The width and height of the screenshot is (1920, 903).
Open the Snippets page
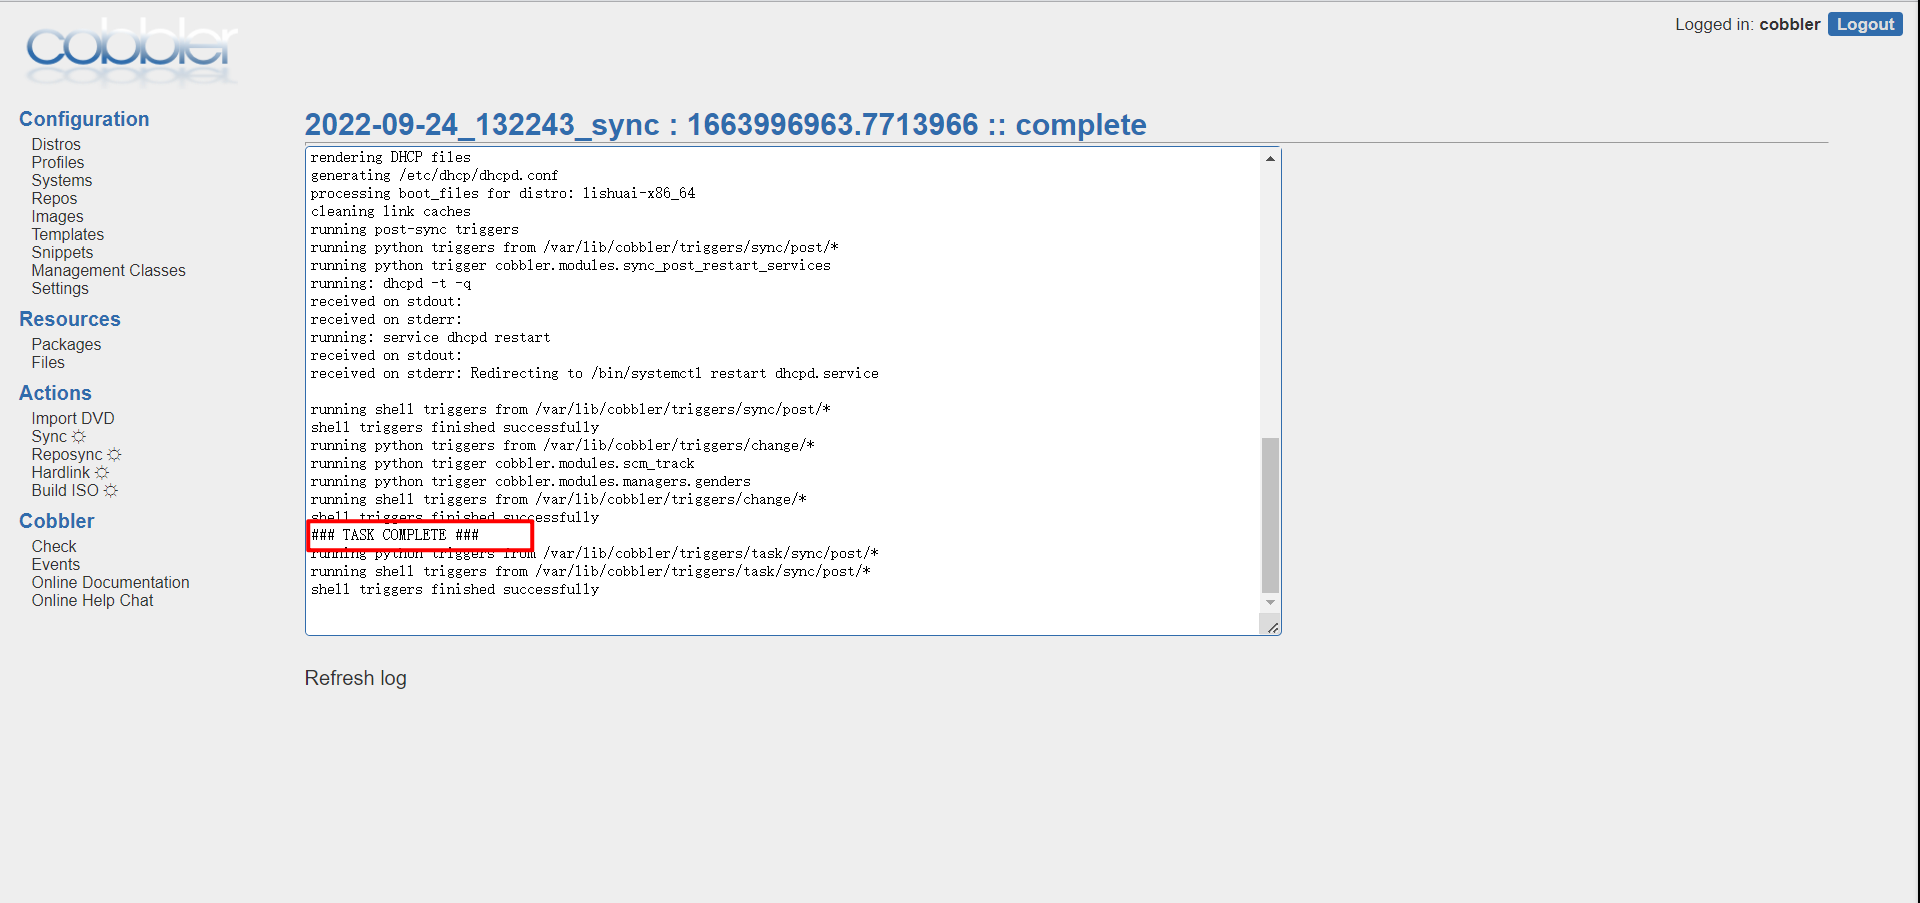(x=62, y=253)
